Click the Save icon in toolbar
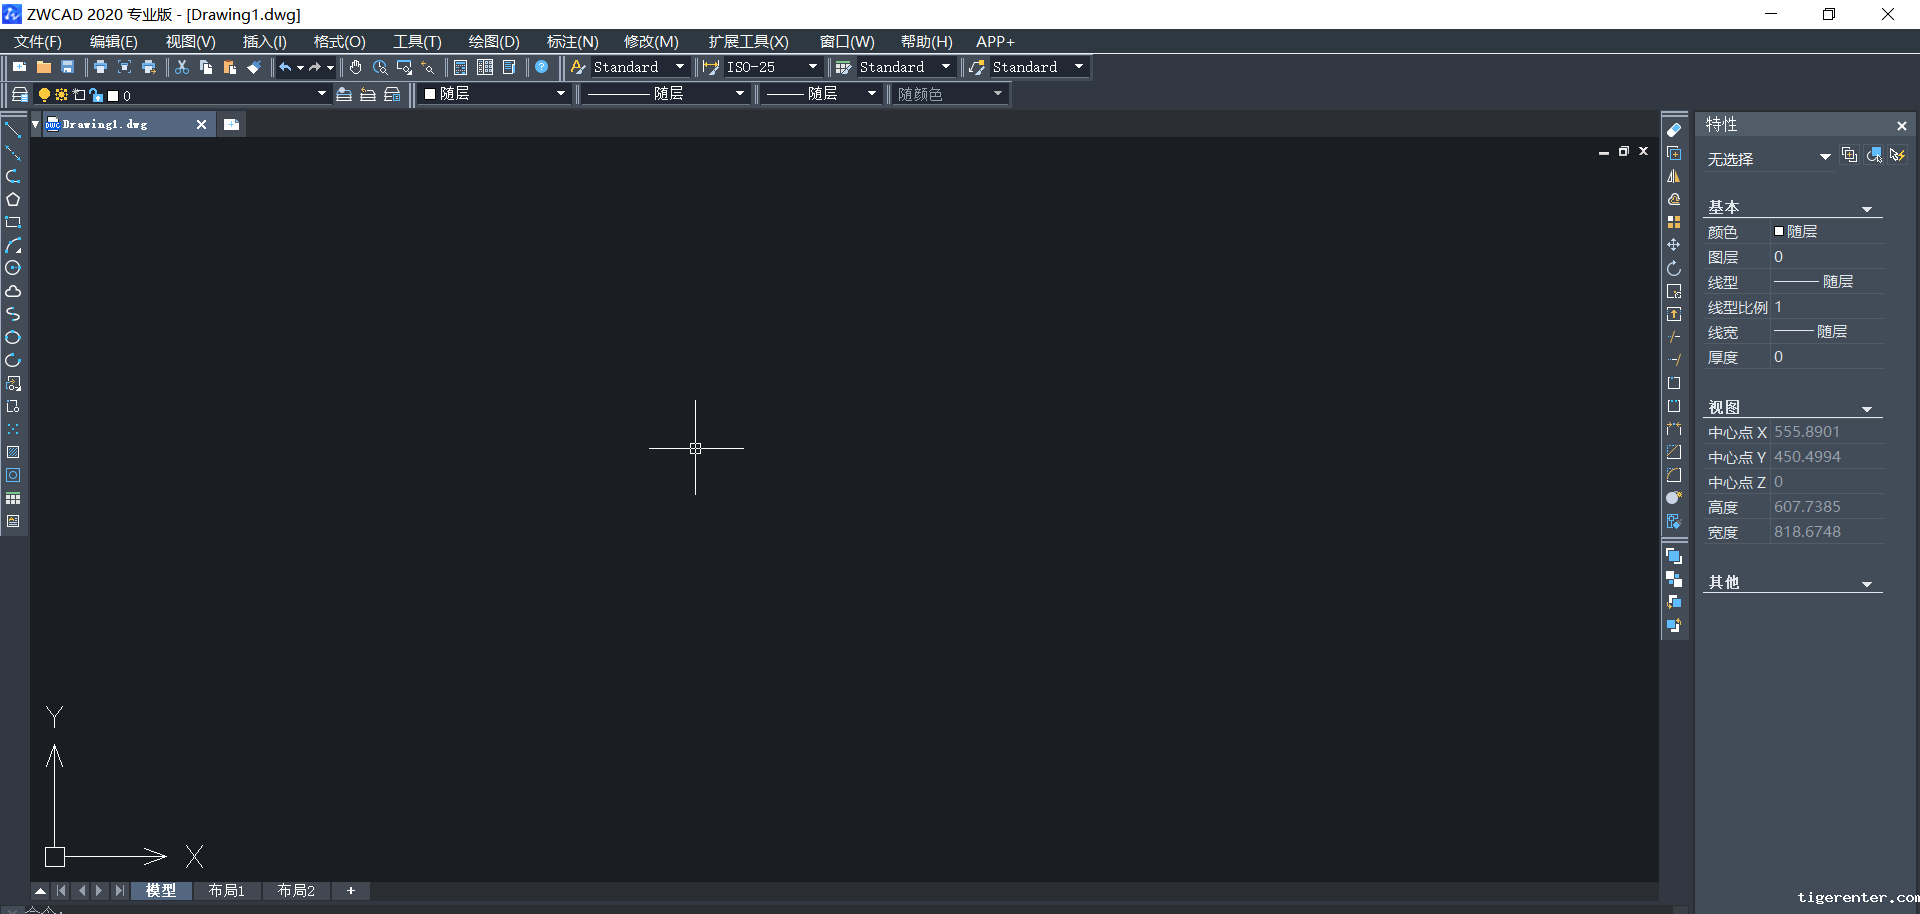This screenshot has height=914, width=1920. pos(68,67)
